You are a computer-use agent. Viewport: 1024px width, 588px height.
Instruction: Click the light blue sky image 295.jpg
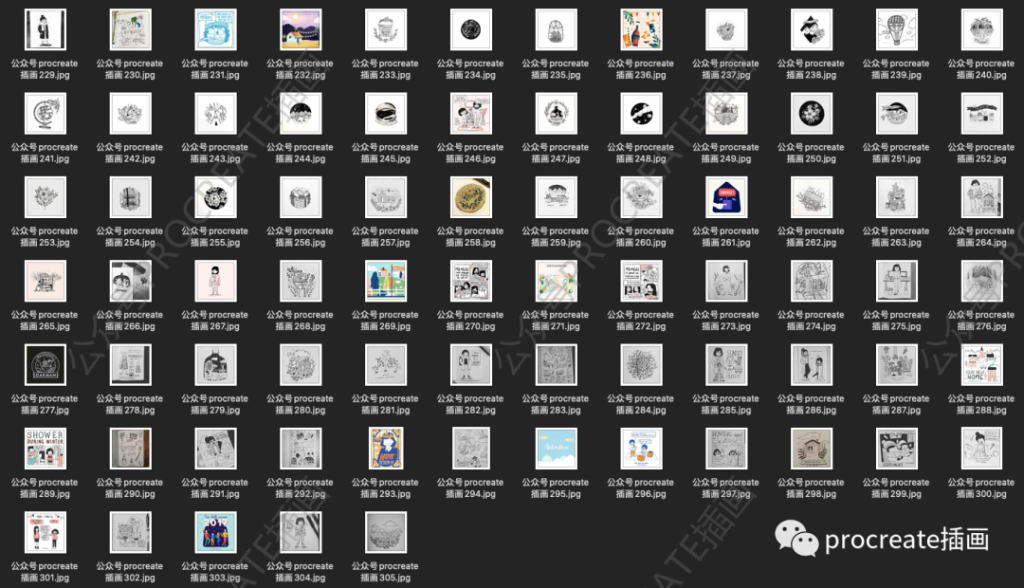coord(556,449)
